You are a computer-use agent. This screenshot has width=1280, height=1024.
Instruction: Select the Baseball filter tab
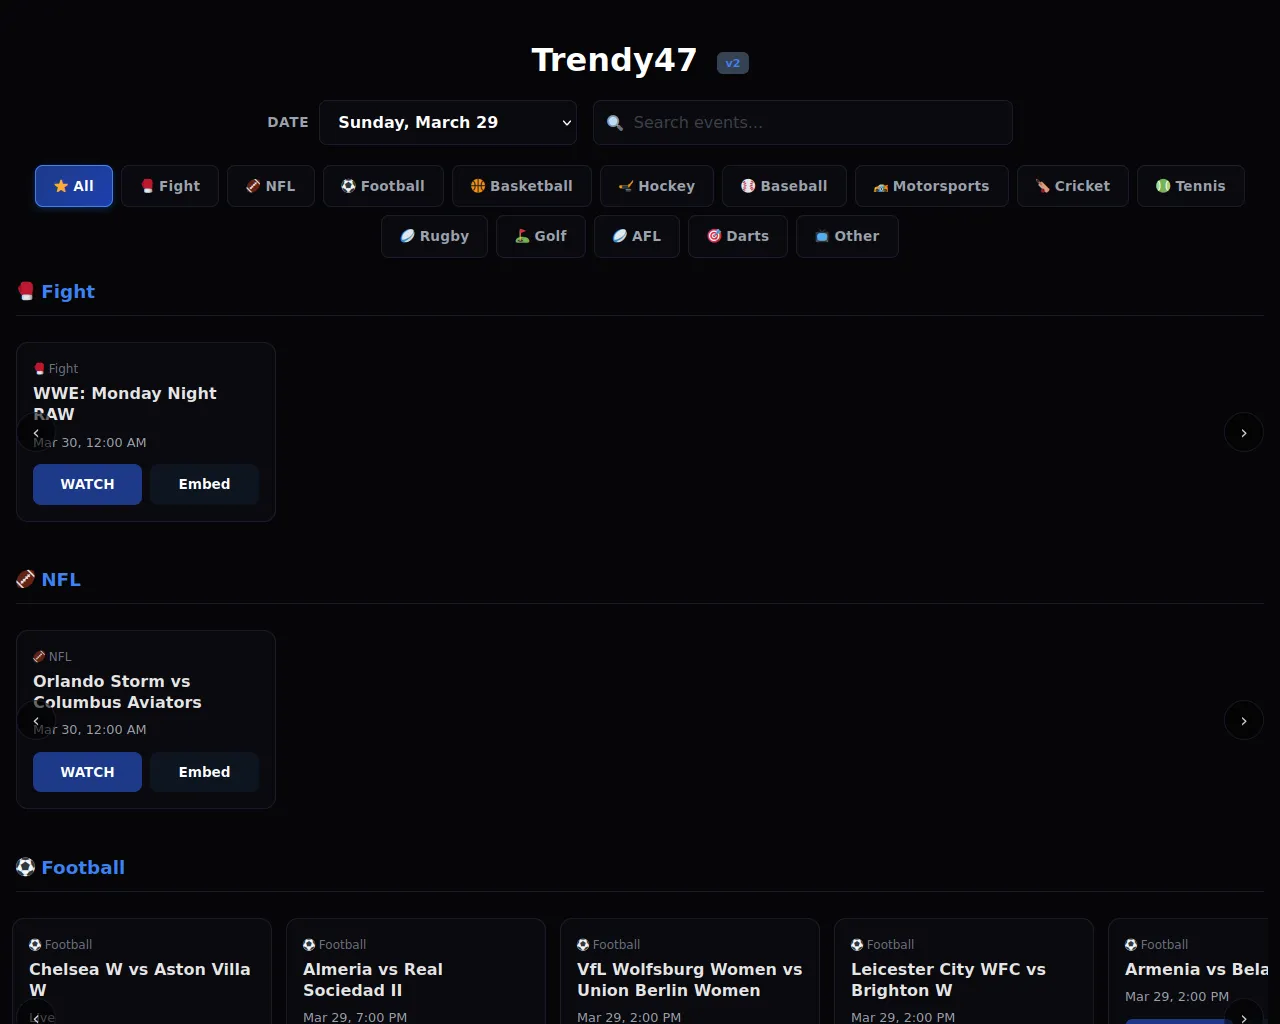coord(784,186)
